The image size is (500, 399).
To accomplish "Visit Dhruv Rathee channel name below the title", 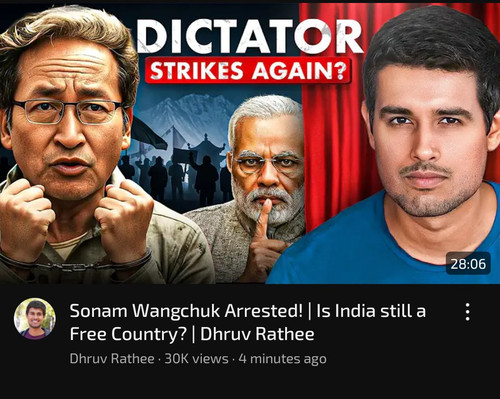I will 112,359.
